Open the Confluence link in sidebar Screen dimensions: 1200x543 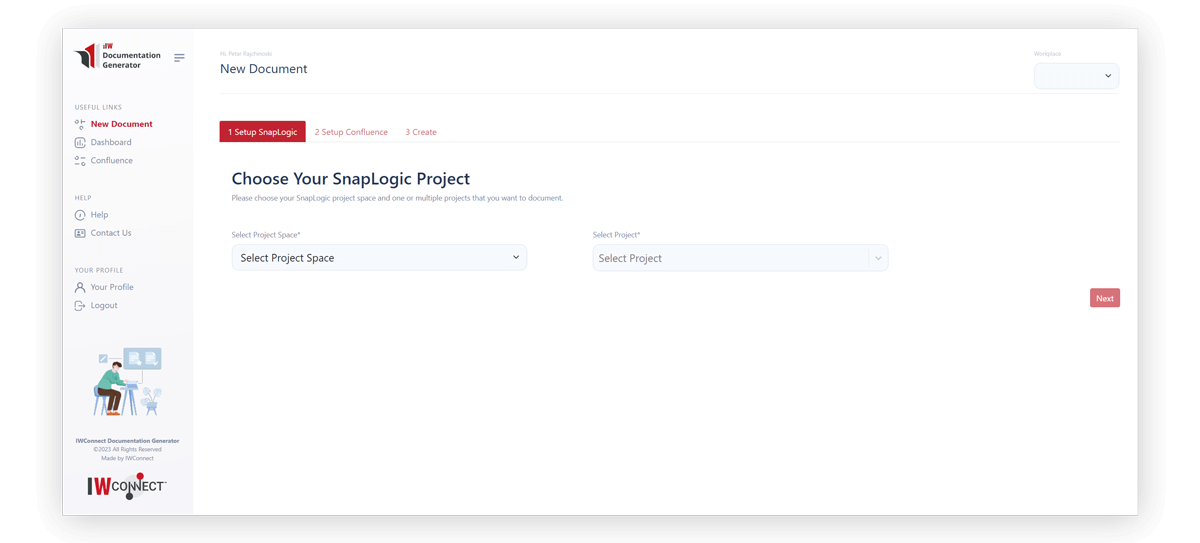[111, 160]
